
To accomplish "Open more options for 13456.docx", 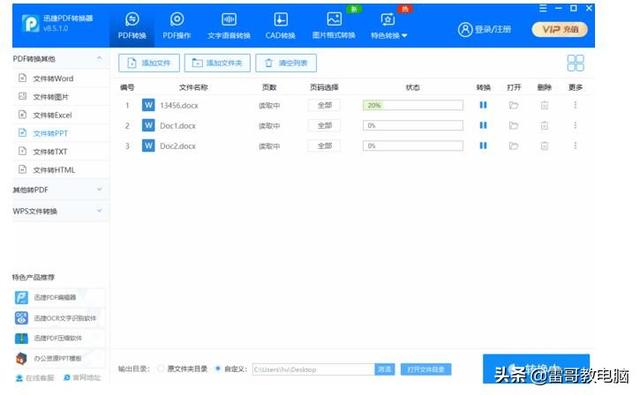I will 575,105.
